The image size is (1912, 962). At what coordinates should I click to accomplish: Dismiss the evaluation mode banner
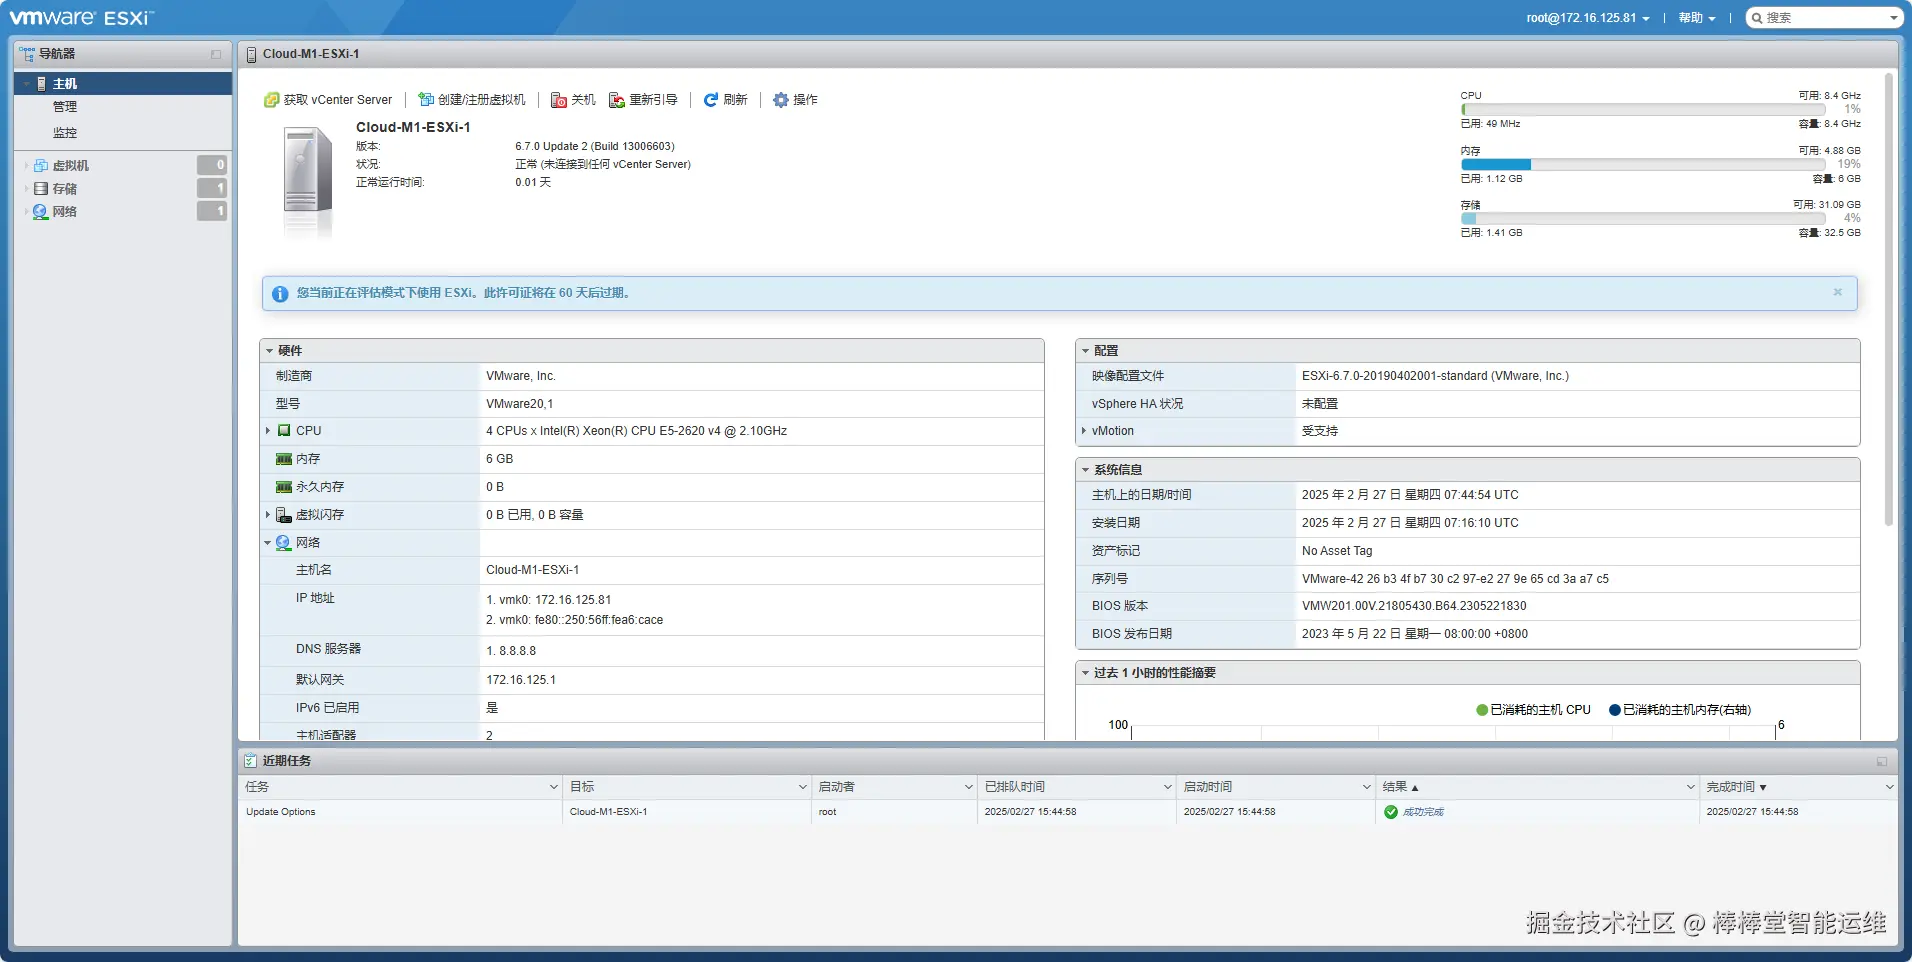[1838, 292]
